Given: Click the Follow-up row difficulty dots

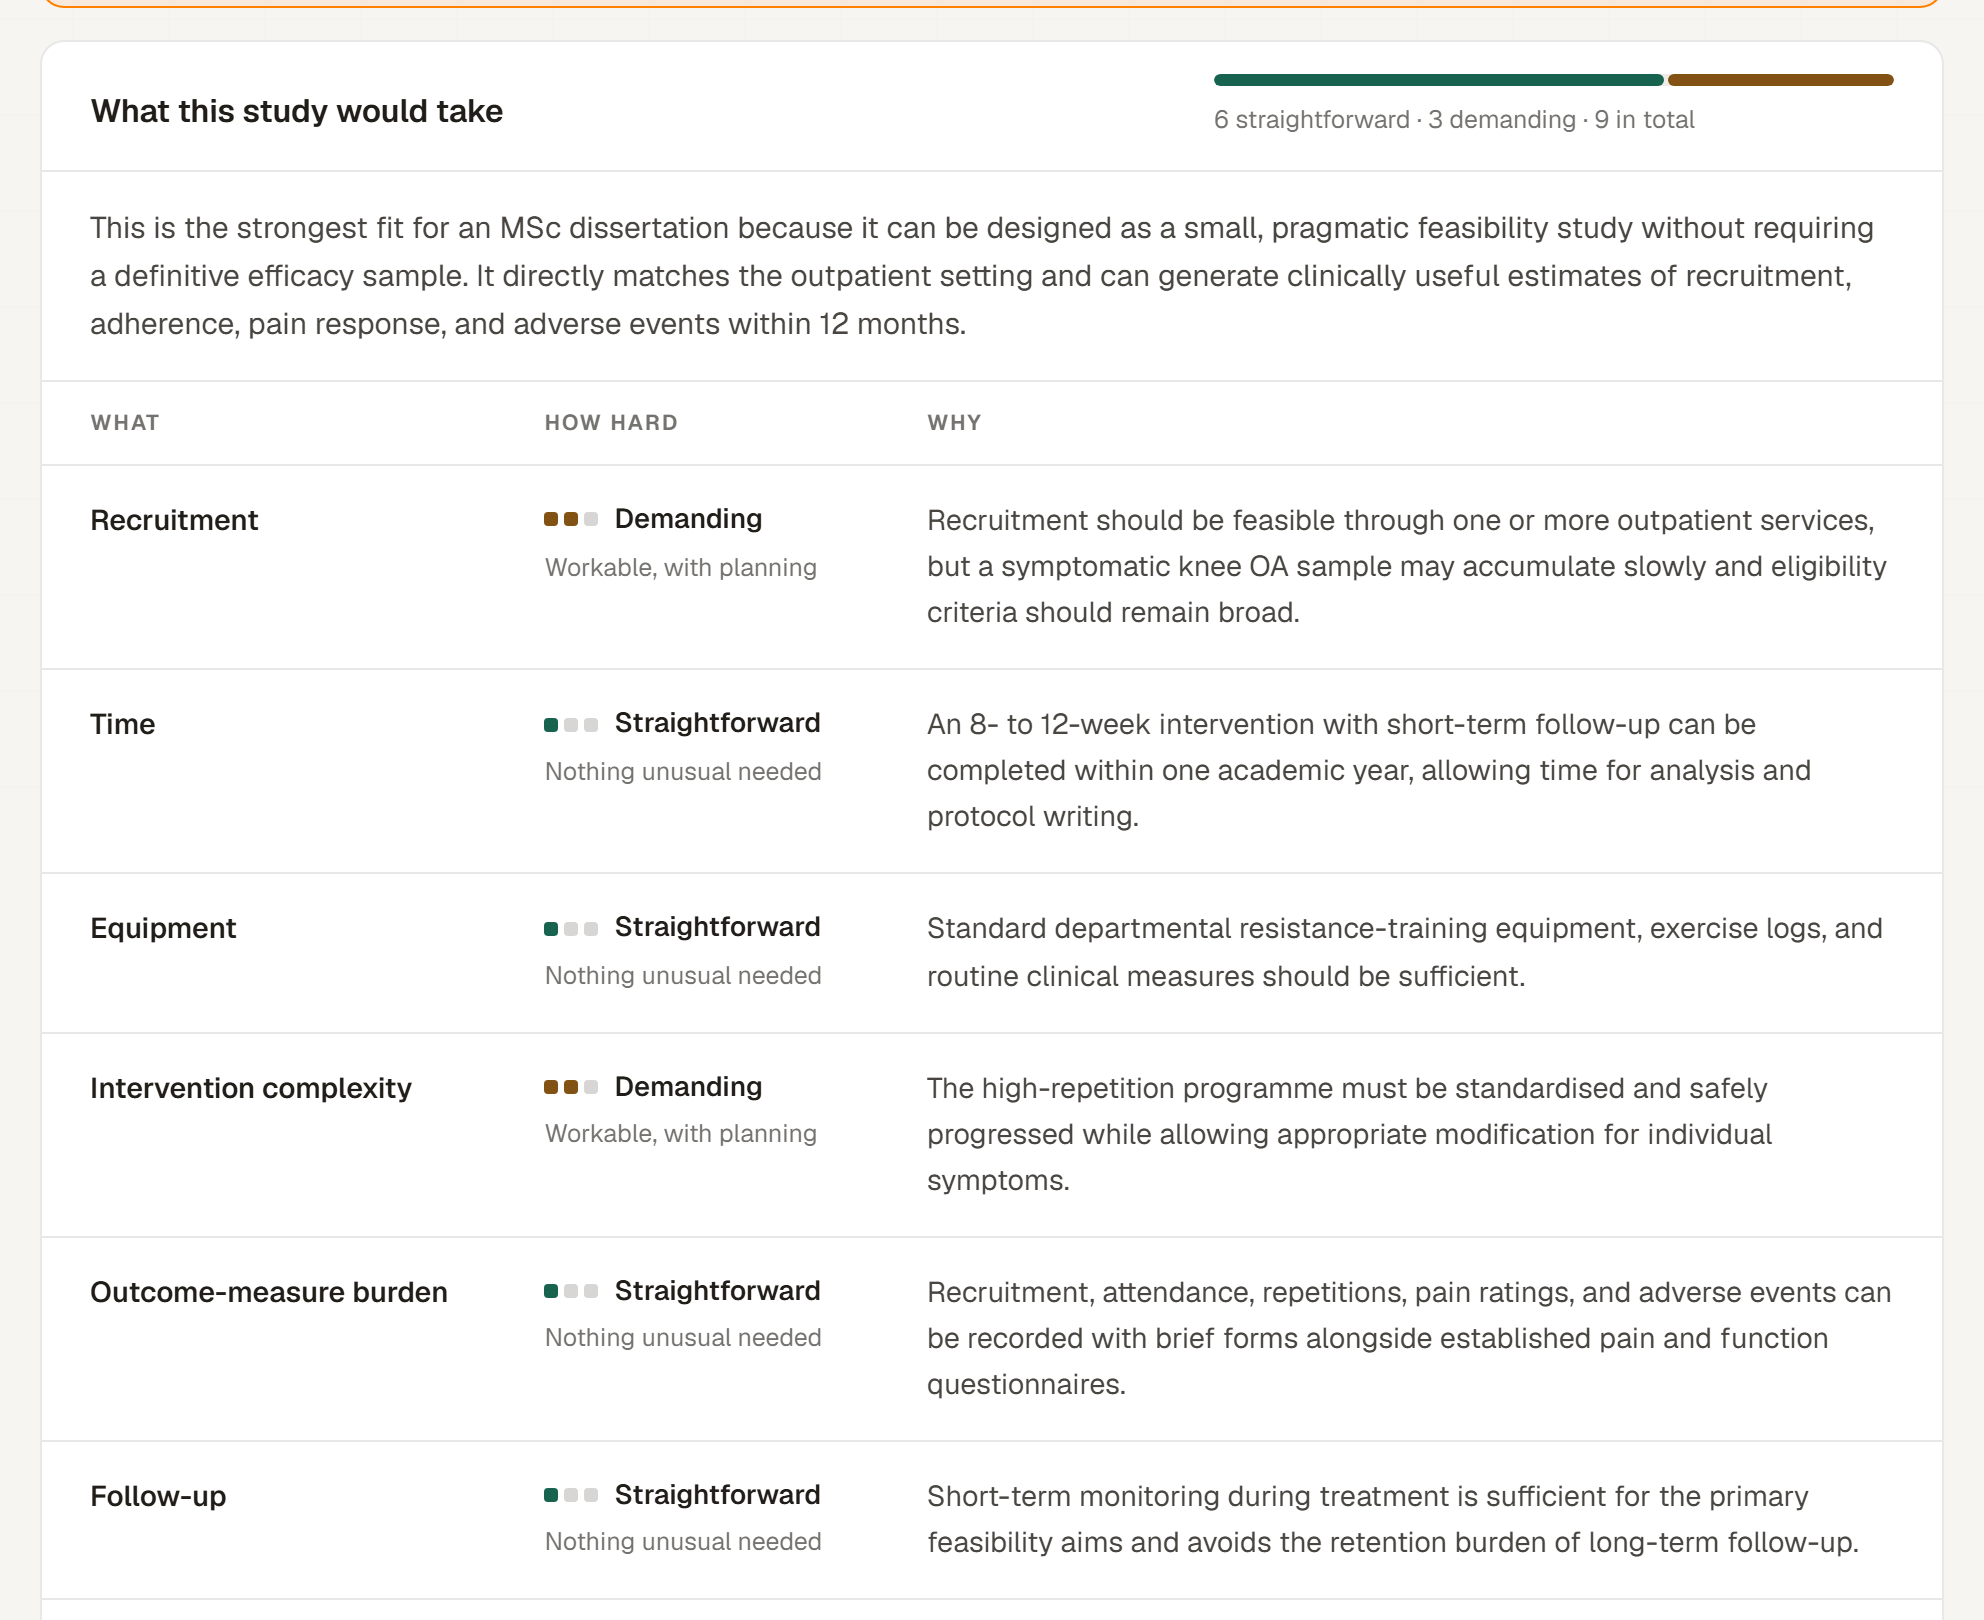Looking at the screenshot, I should point(571,1495).
